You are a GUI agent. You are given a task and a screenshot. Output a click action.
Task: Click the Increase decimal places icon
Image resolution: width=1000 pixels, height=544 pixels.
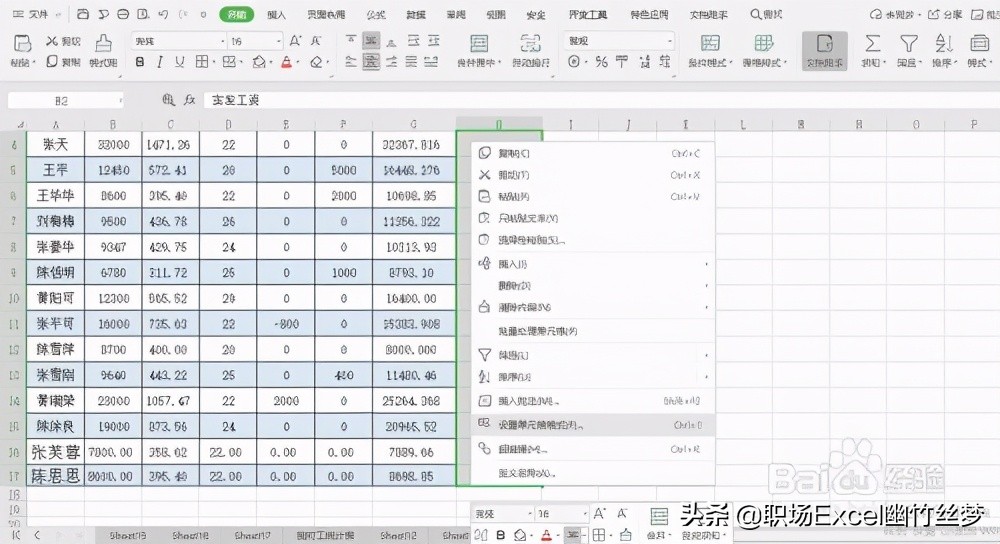pos(645,62)
